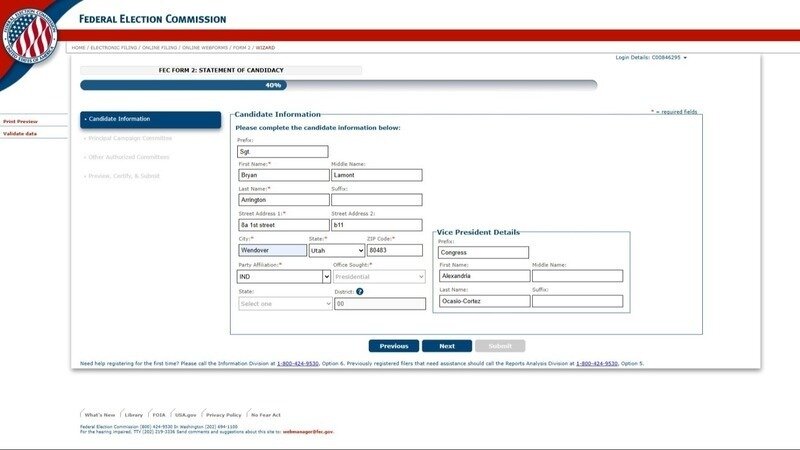800x450 pixels.
Task: Open the Office Sought Presidential dropdown
Action: 379,276
